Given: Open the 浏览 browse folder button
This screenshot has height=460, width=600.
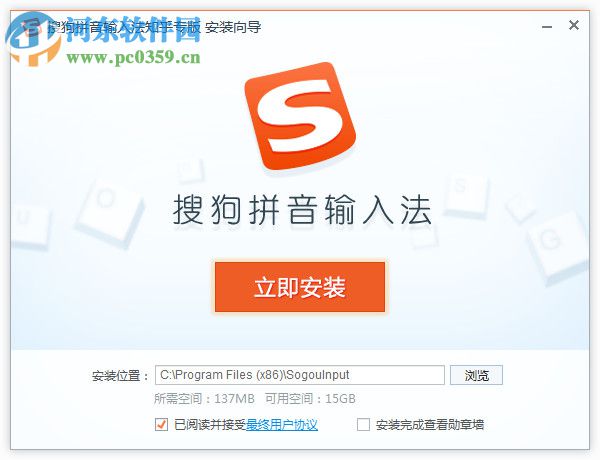Looking at the screenshot, I should coord(476,375).
